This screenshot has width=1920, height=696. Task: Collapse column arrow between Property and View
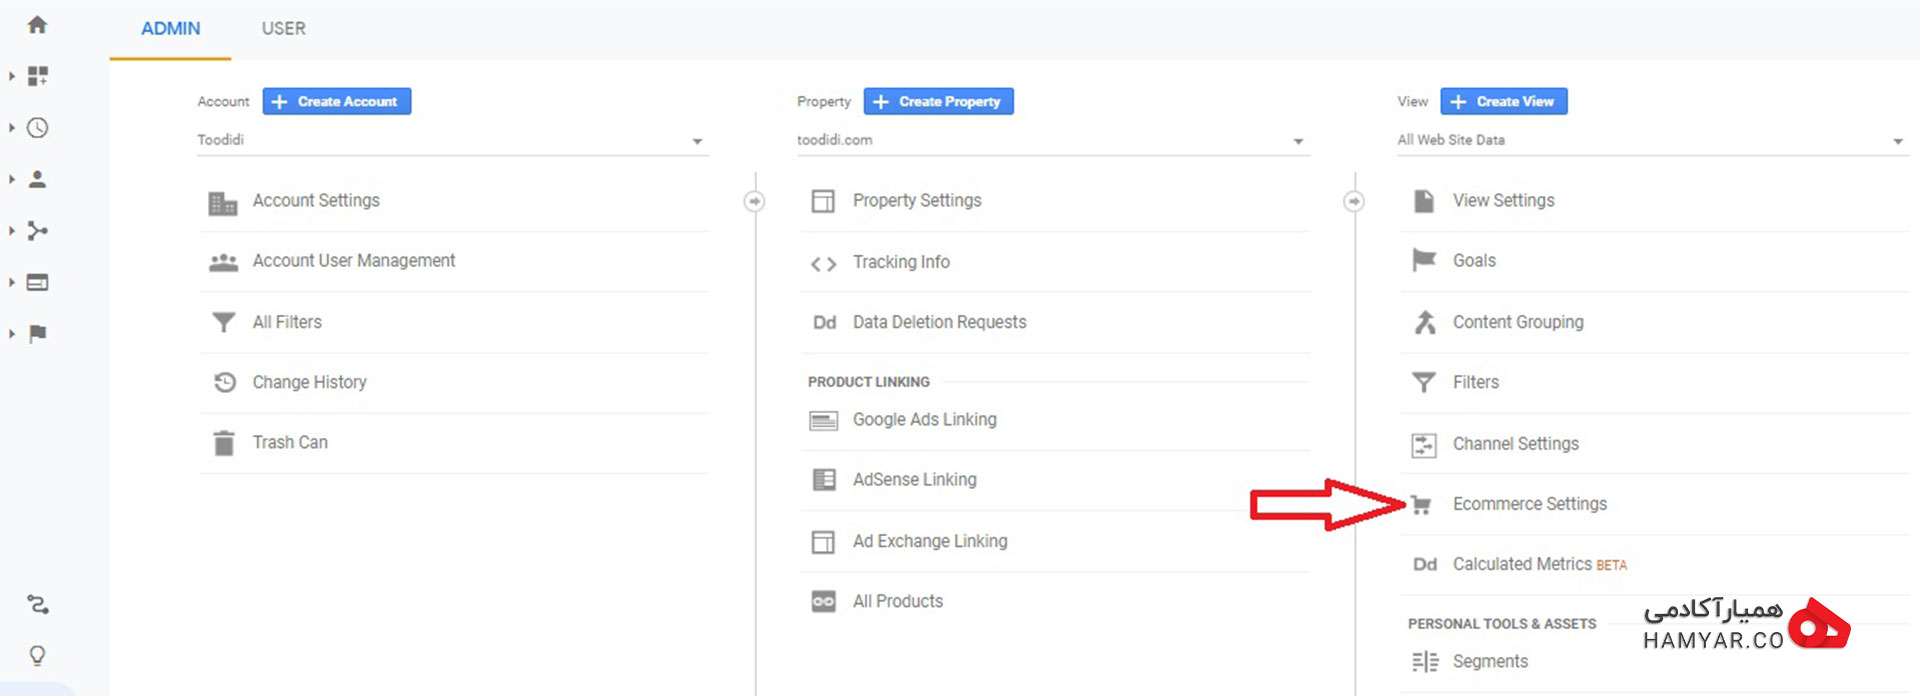1353,202
